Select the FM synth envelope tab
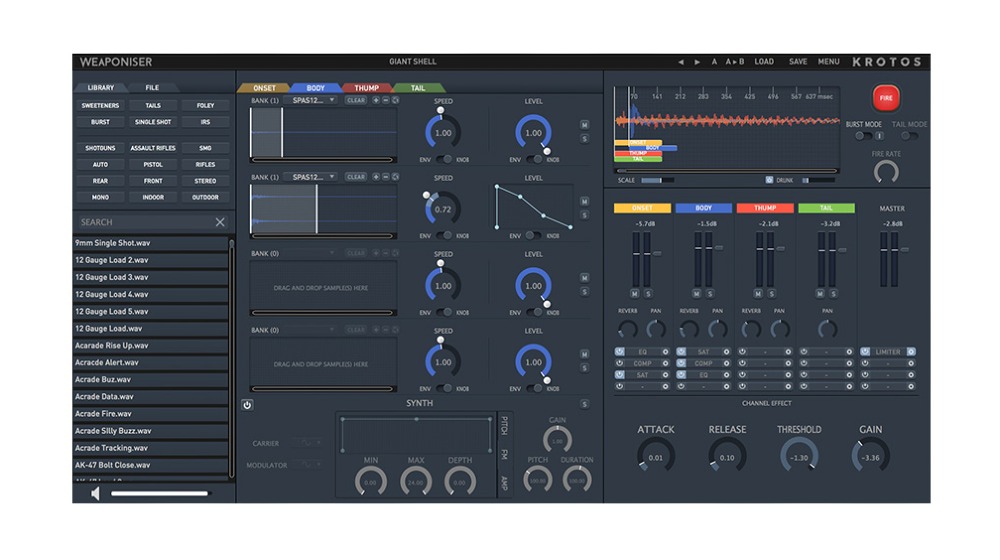The height and width of the screenshot is (560, 1000). coord(504,454)
